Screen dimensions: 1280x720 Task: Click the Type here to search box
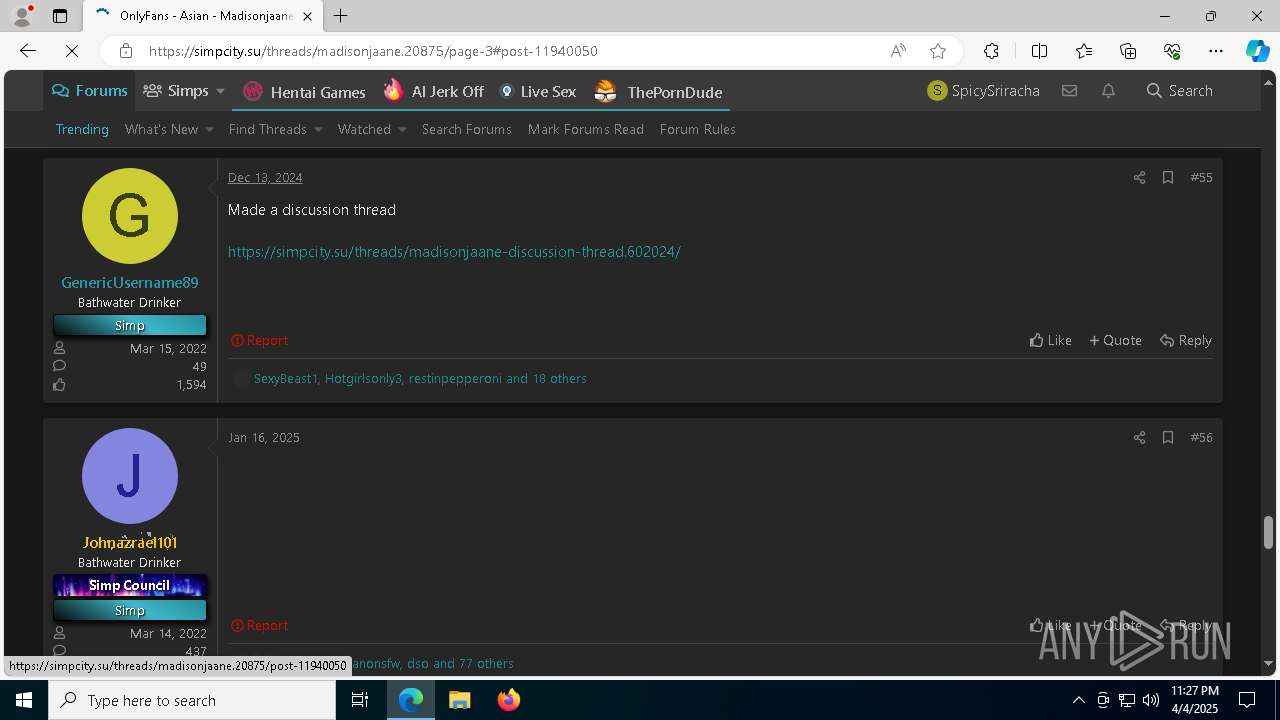[192, 700]
